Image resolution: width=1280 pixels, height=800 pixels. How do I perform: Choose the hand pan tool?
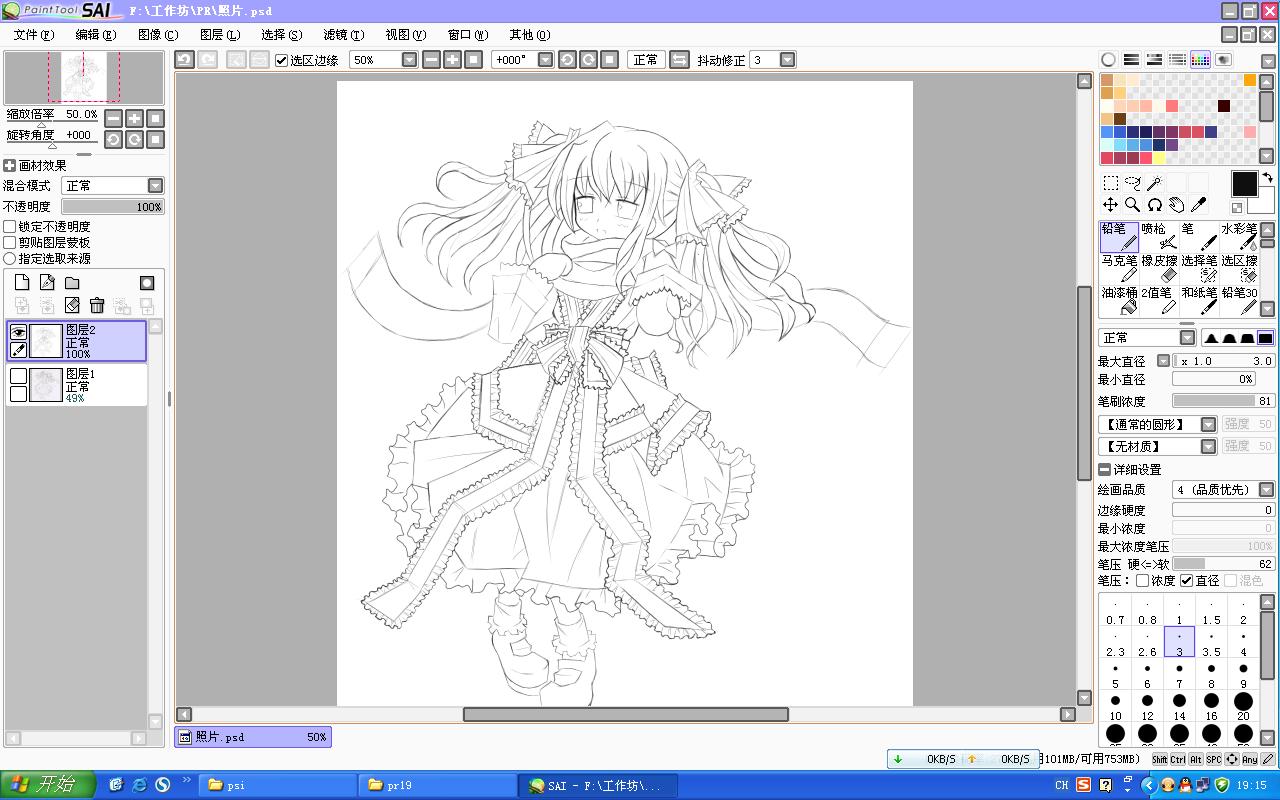pyautogui.click(x=1176, y=205)
